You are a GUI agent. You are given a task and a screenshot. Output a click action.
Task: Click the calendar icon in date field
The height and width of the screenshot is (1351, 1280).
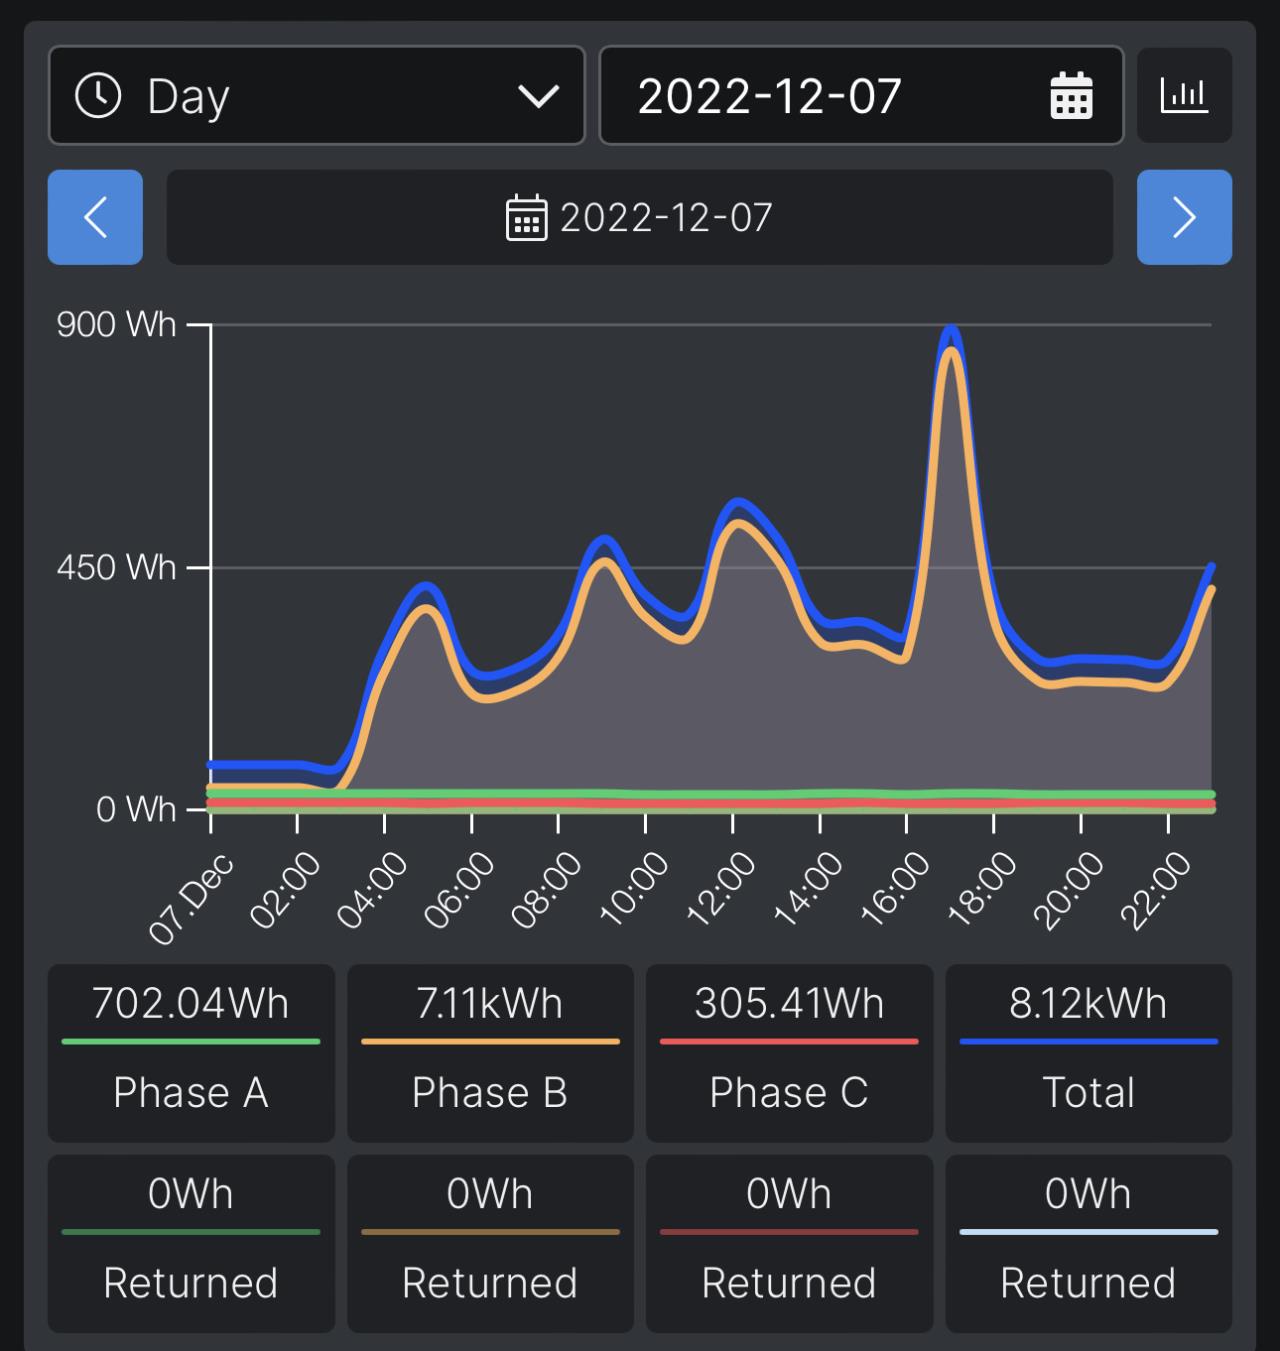[x=1071, y=96]
